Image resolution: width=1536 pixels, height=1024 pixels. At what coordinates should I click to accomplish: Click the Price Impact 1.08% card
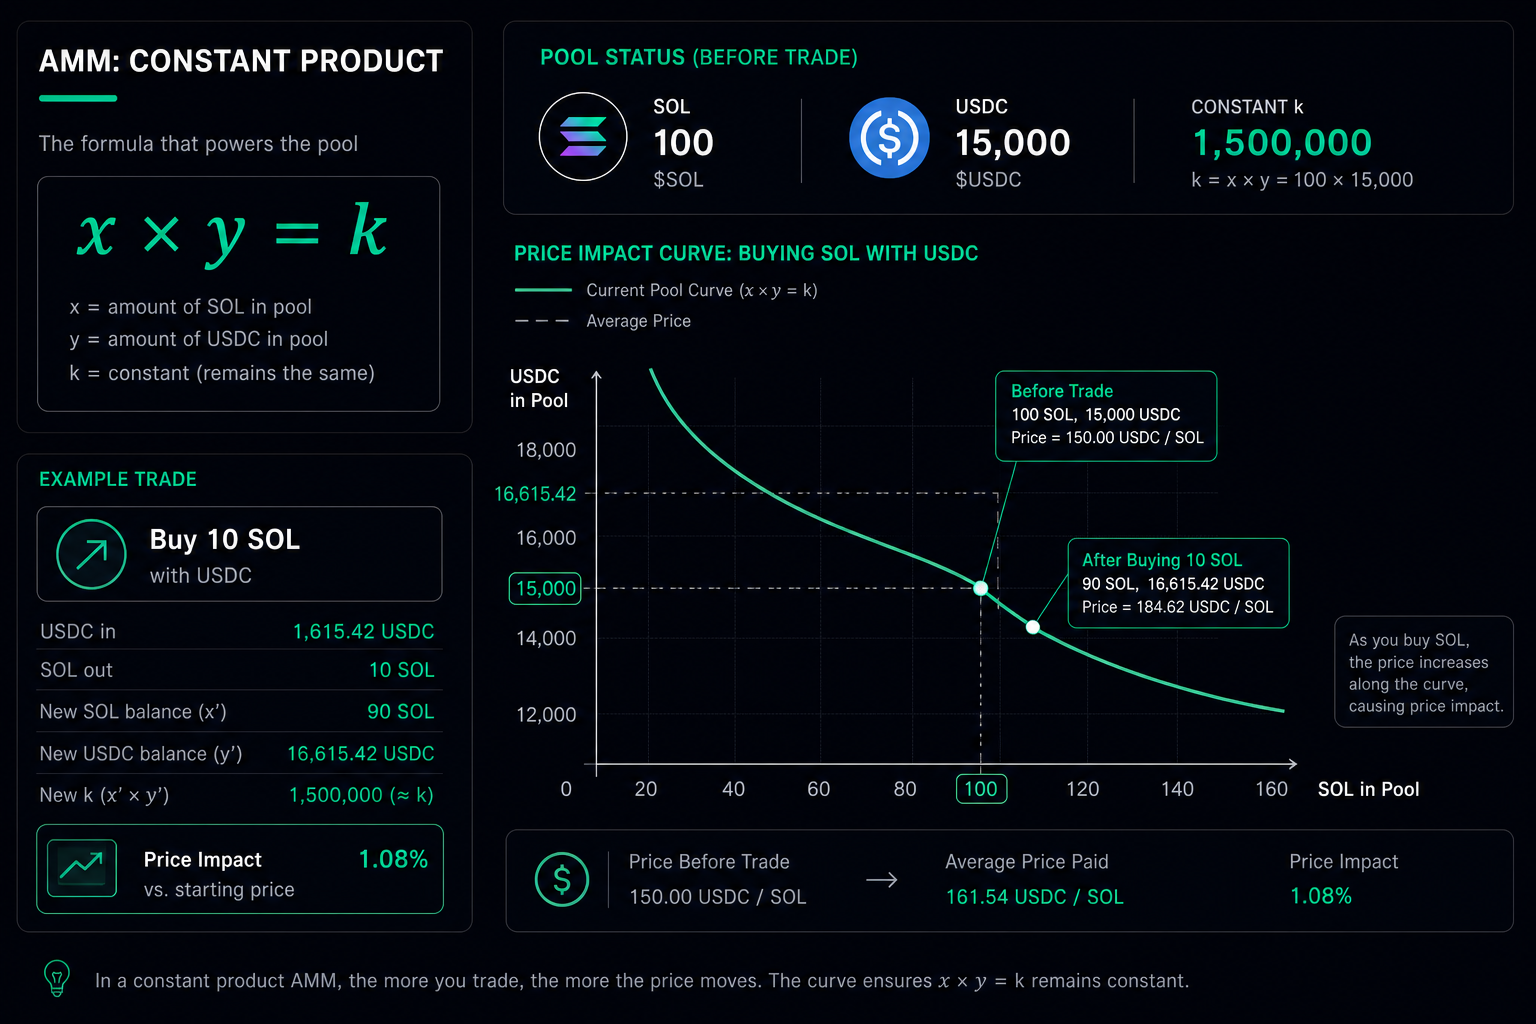pos(239,869)
